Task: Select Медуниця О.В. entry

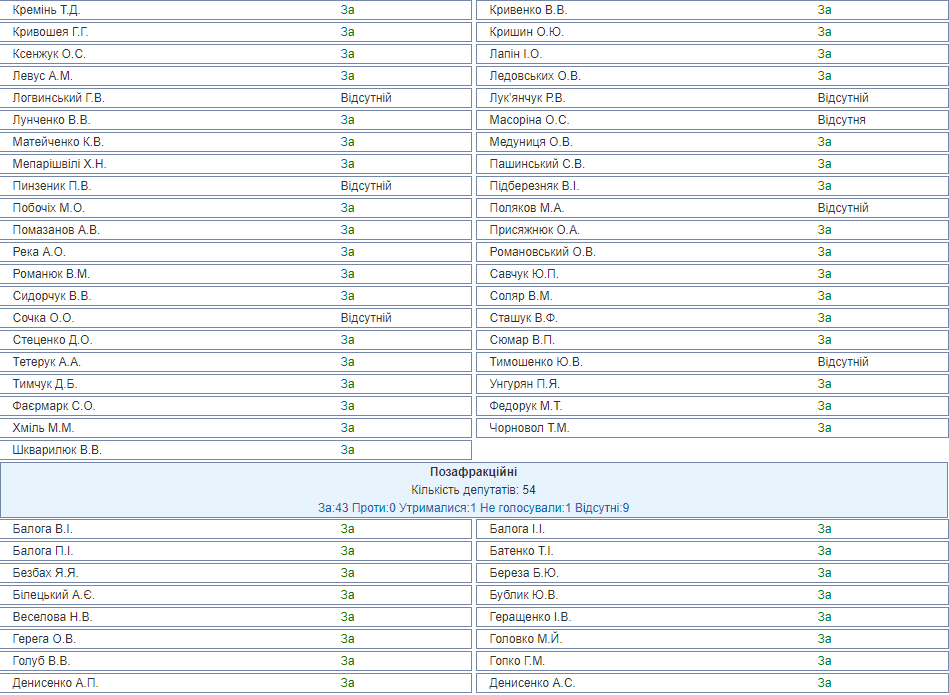Action: pyautogui.click(x=712, y=142)
